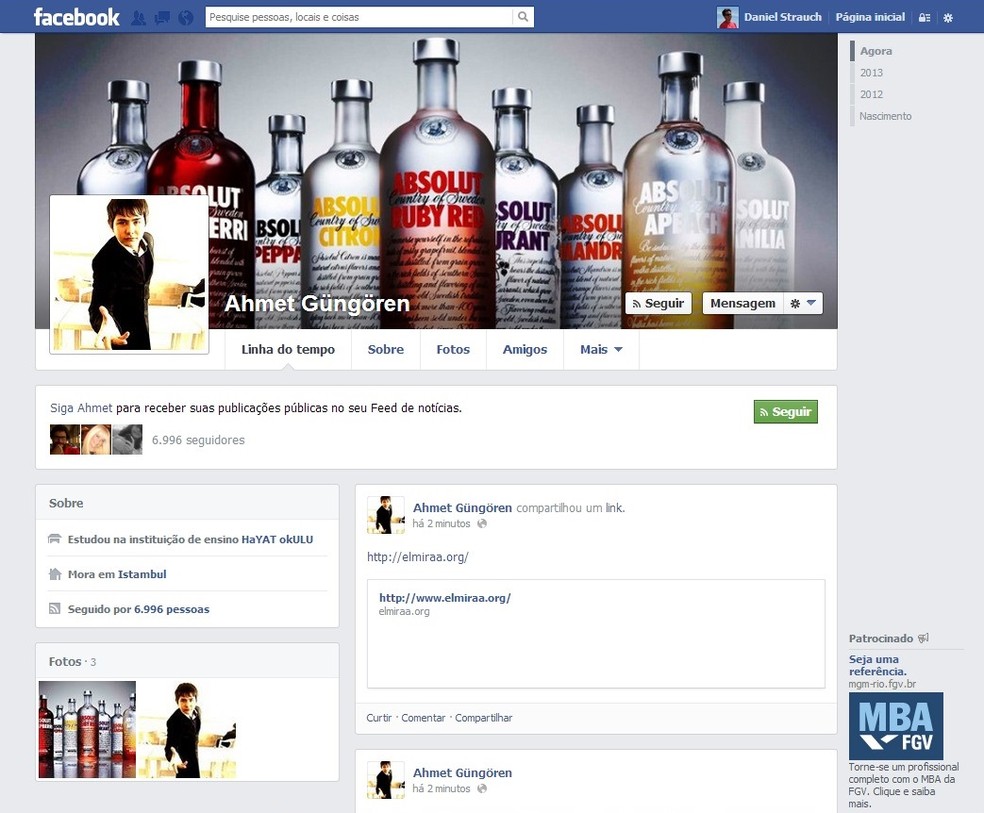Click avatar on the first post

point(386,515)
